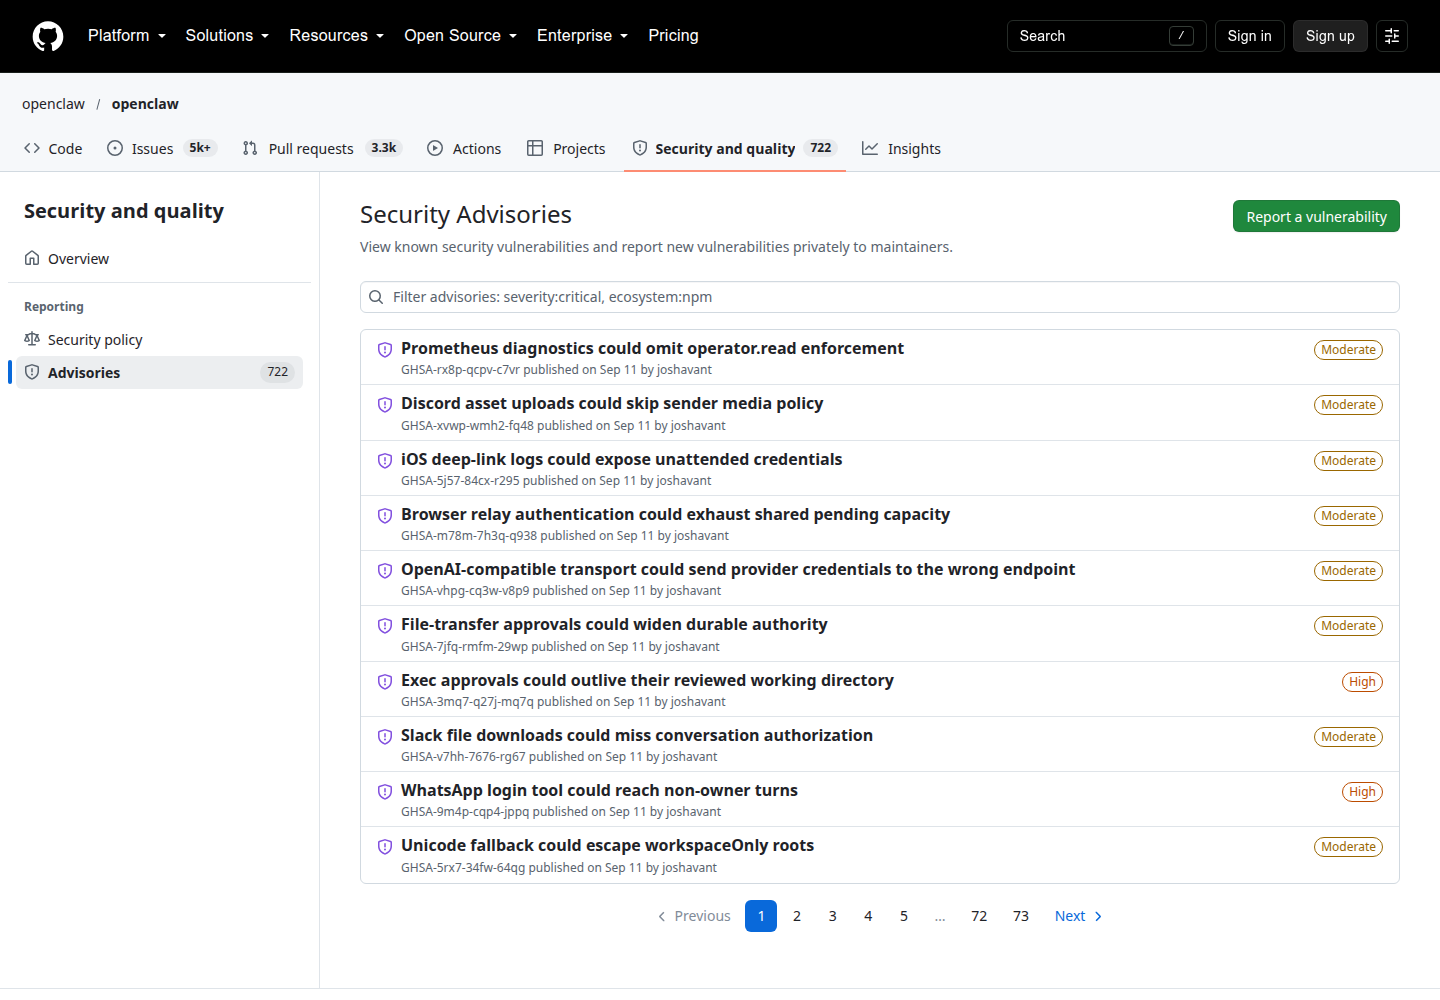Open the WhatsApp login tool advisory title
This screenshot has width=1440, height=1000.
[599, 790]
